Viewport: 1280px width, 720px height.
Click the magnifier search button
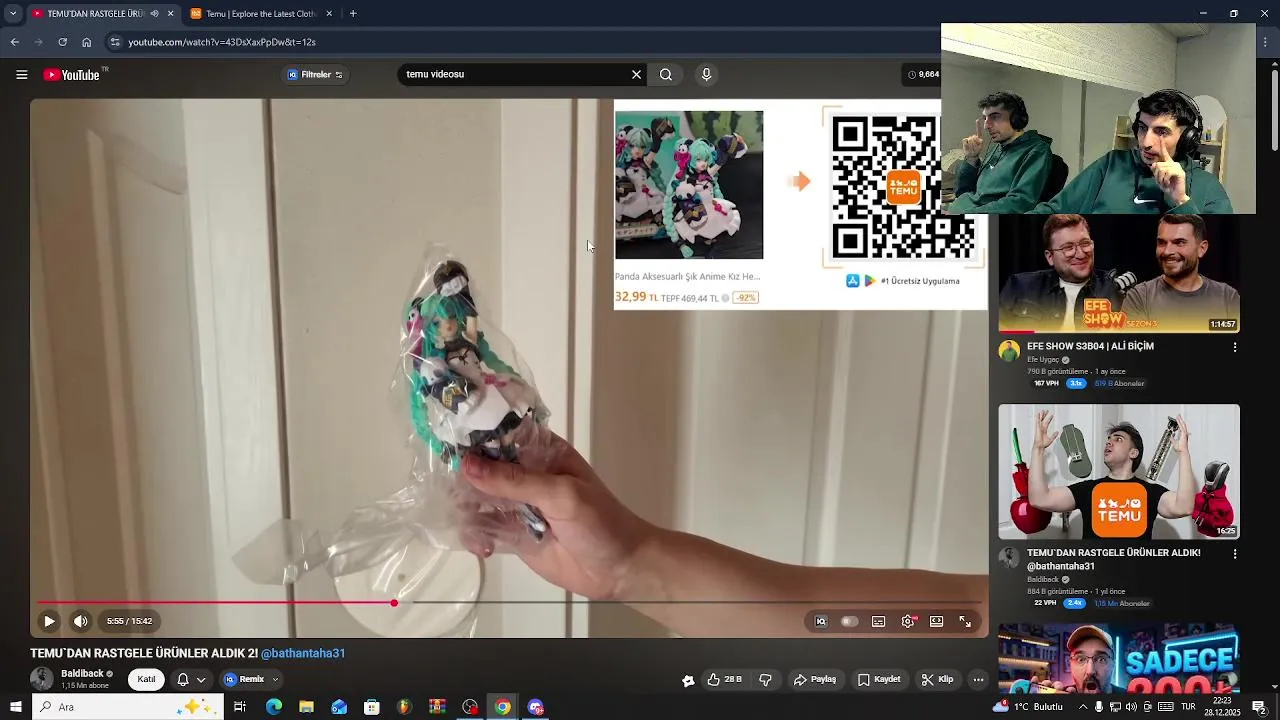[666, 74]
